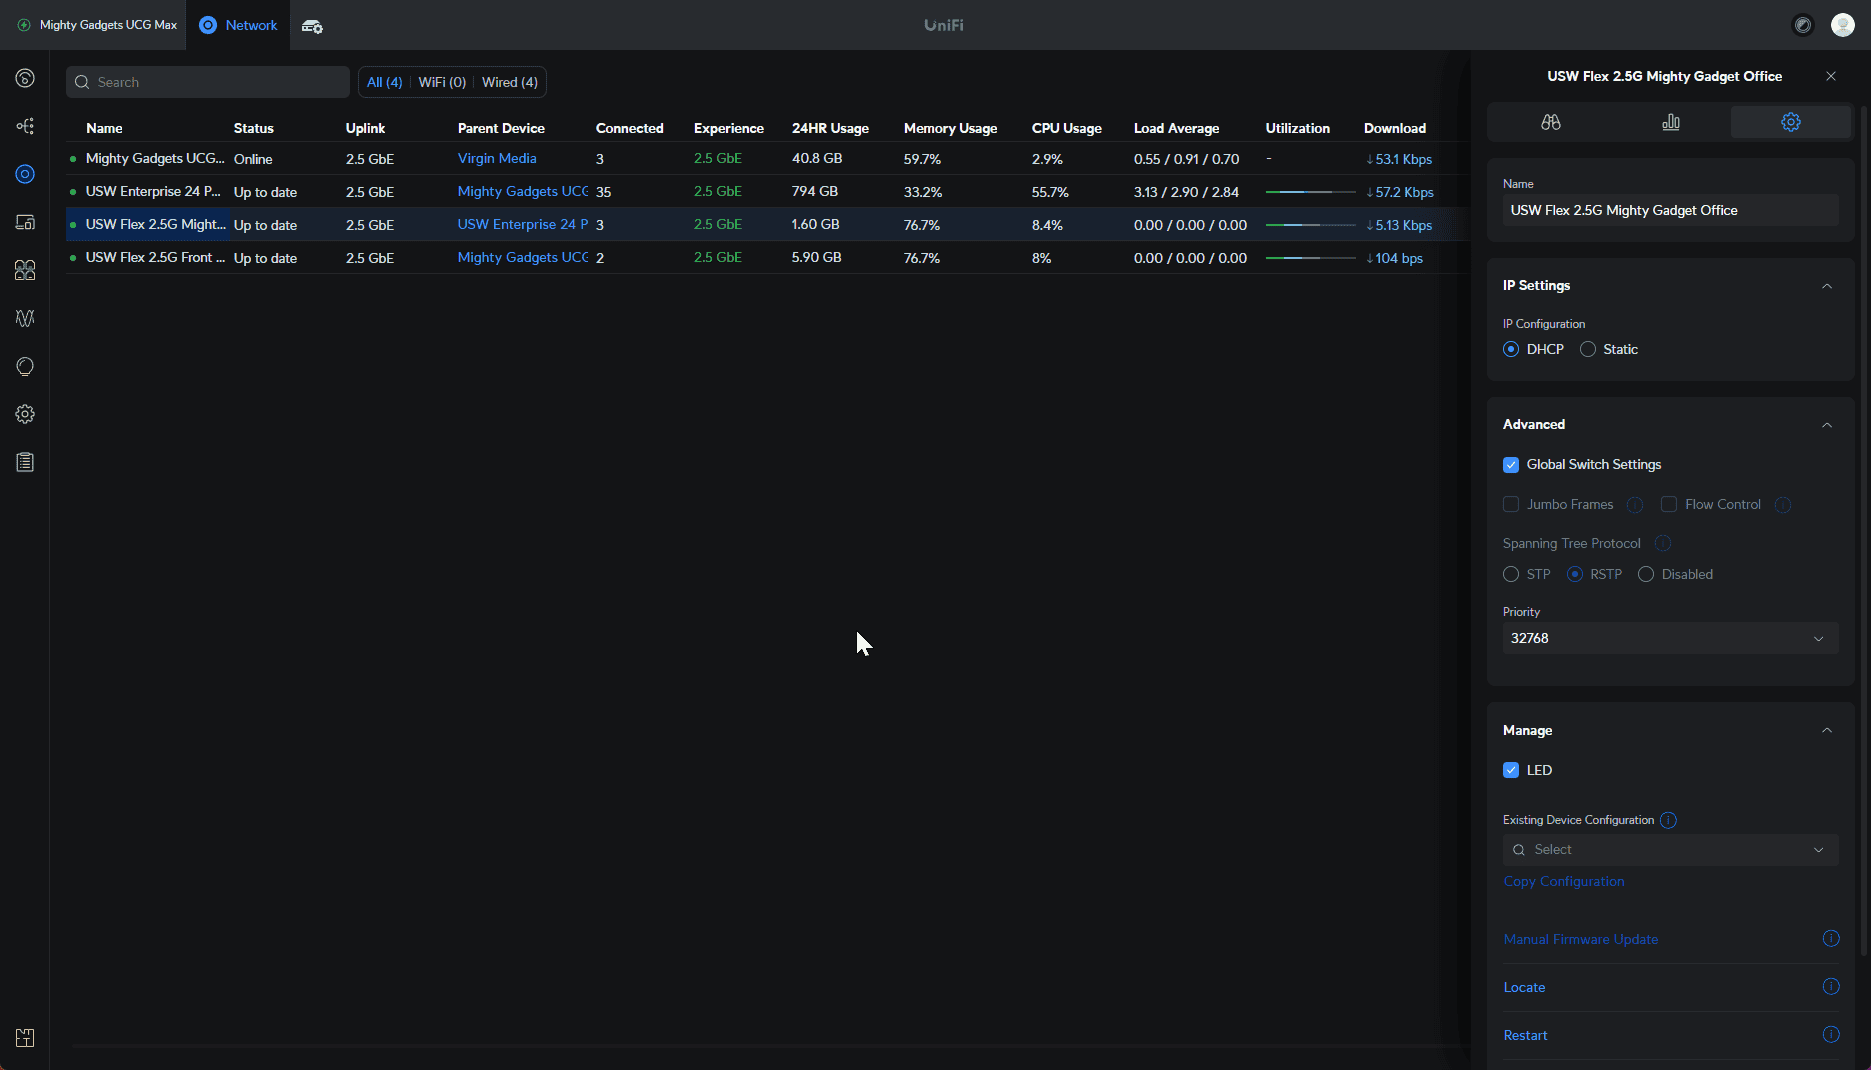Click the Restart link

point(1525,1035)
